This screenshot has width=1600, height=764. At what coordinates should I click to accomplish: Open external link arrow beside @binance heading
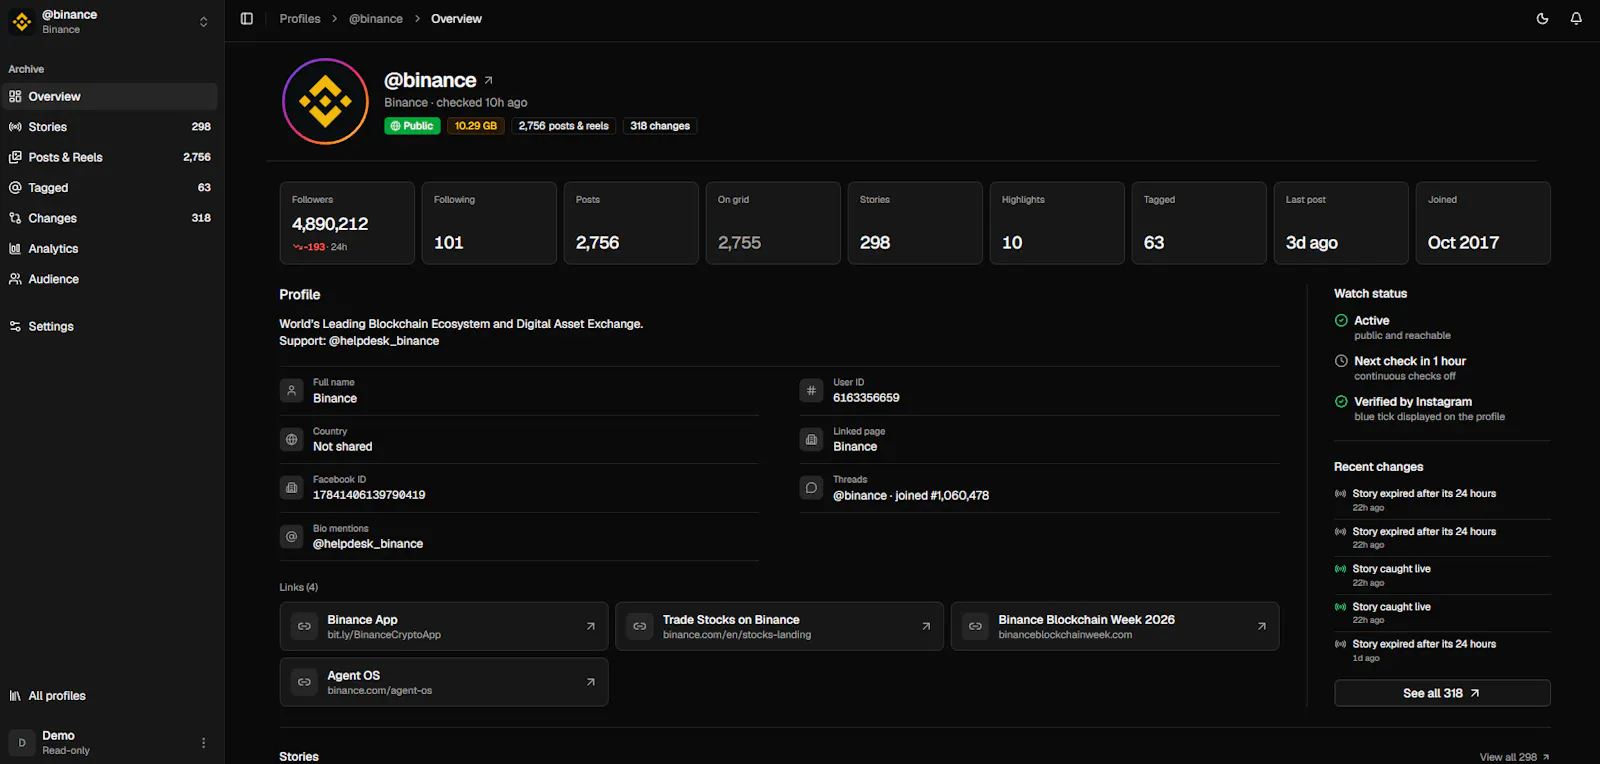click(x=488, y=80)
